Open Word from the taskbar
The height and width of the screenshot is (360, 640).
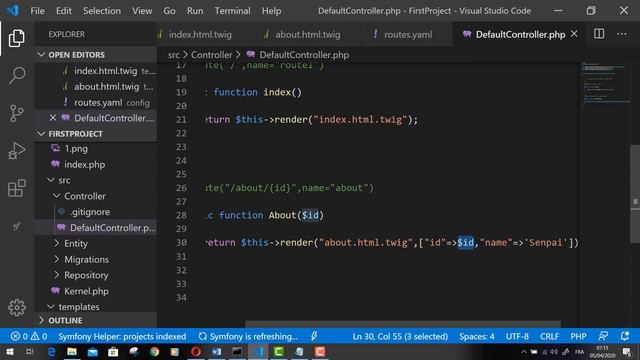(x=216, y=352)
